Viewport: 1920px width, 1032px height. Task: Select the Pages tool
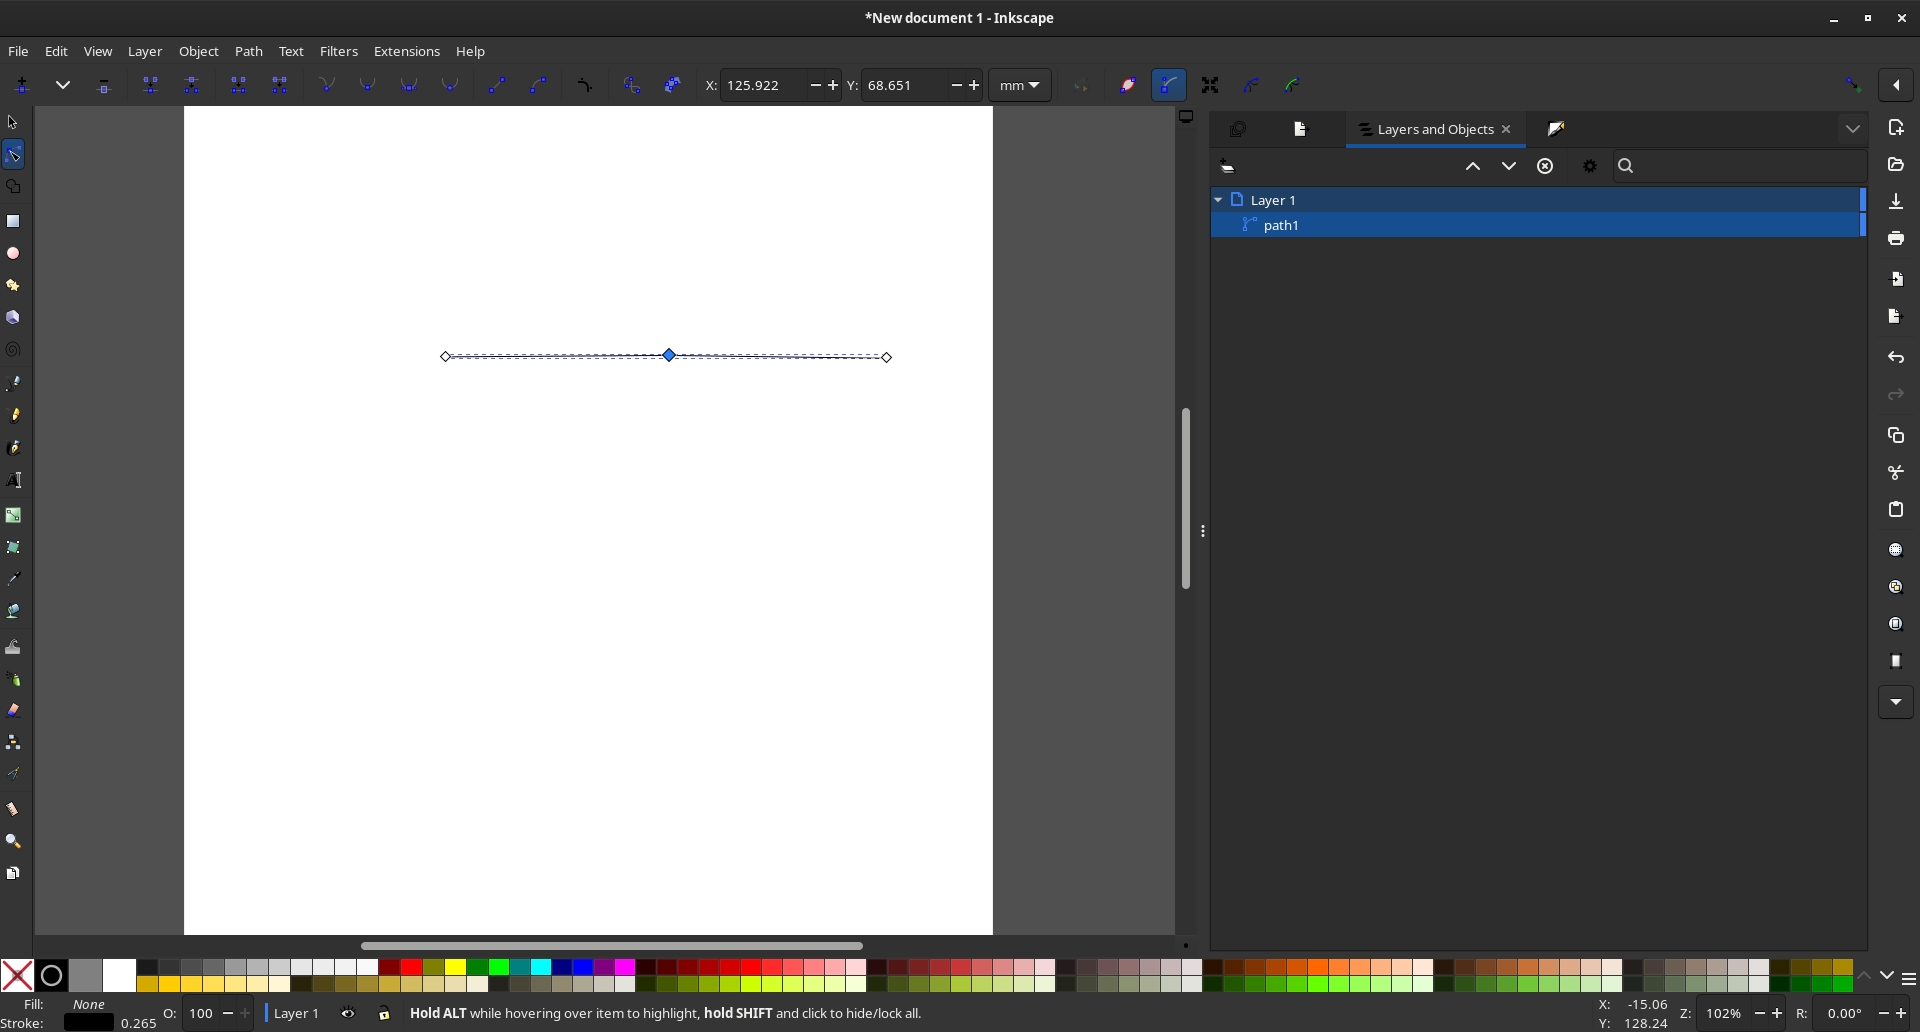click(x=13, y=873)
